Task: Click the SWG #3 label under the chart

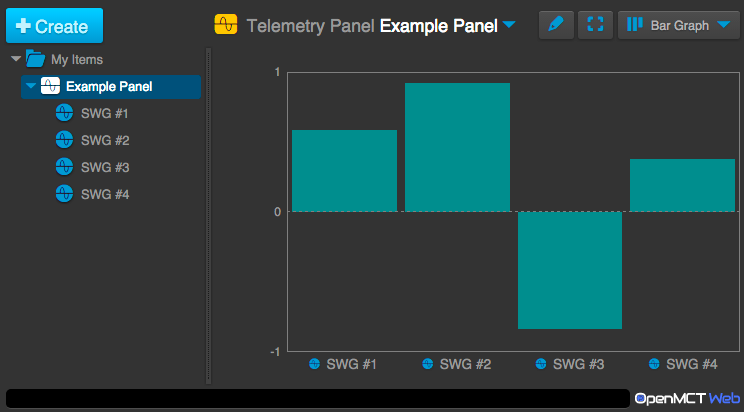Action: click(x=578, y=364)
